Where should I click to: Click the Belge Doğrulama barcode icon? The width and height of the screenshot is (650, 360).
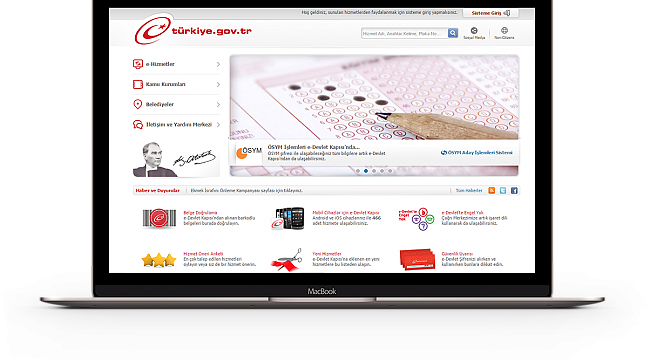point(159,218)
